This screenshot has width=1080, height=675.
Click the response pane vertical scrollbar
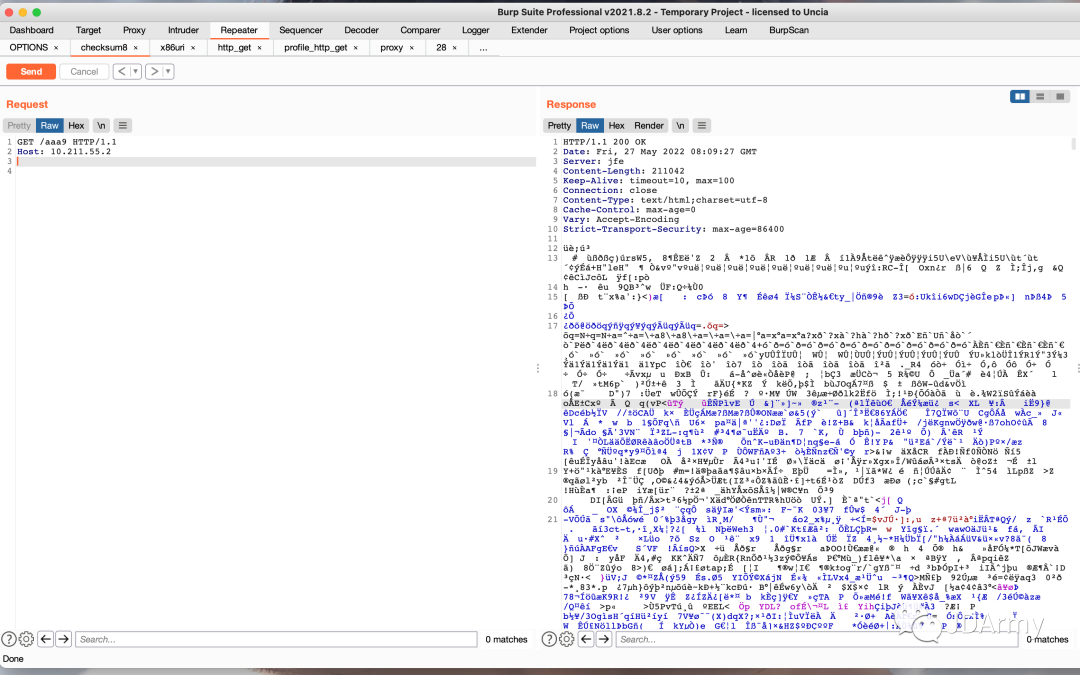tap(1073, 143)
